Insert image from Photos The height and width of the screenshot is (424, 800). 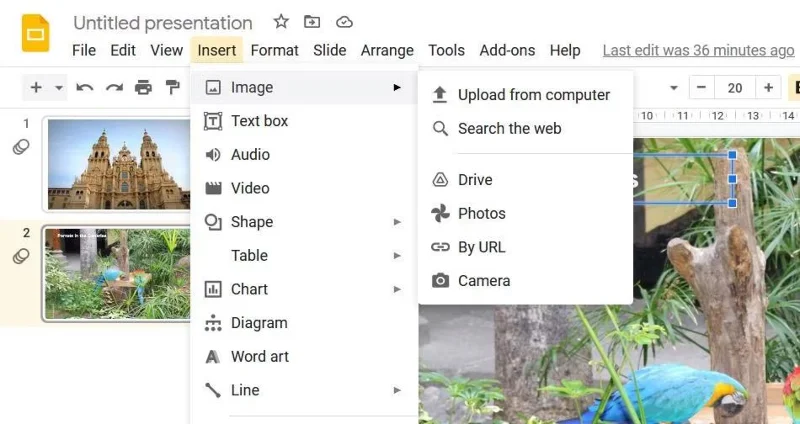[x=526, y=213]
